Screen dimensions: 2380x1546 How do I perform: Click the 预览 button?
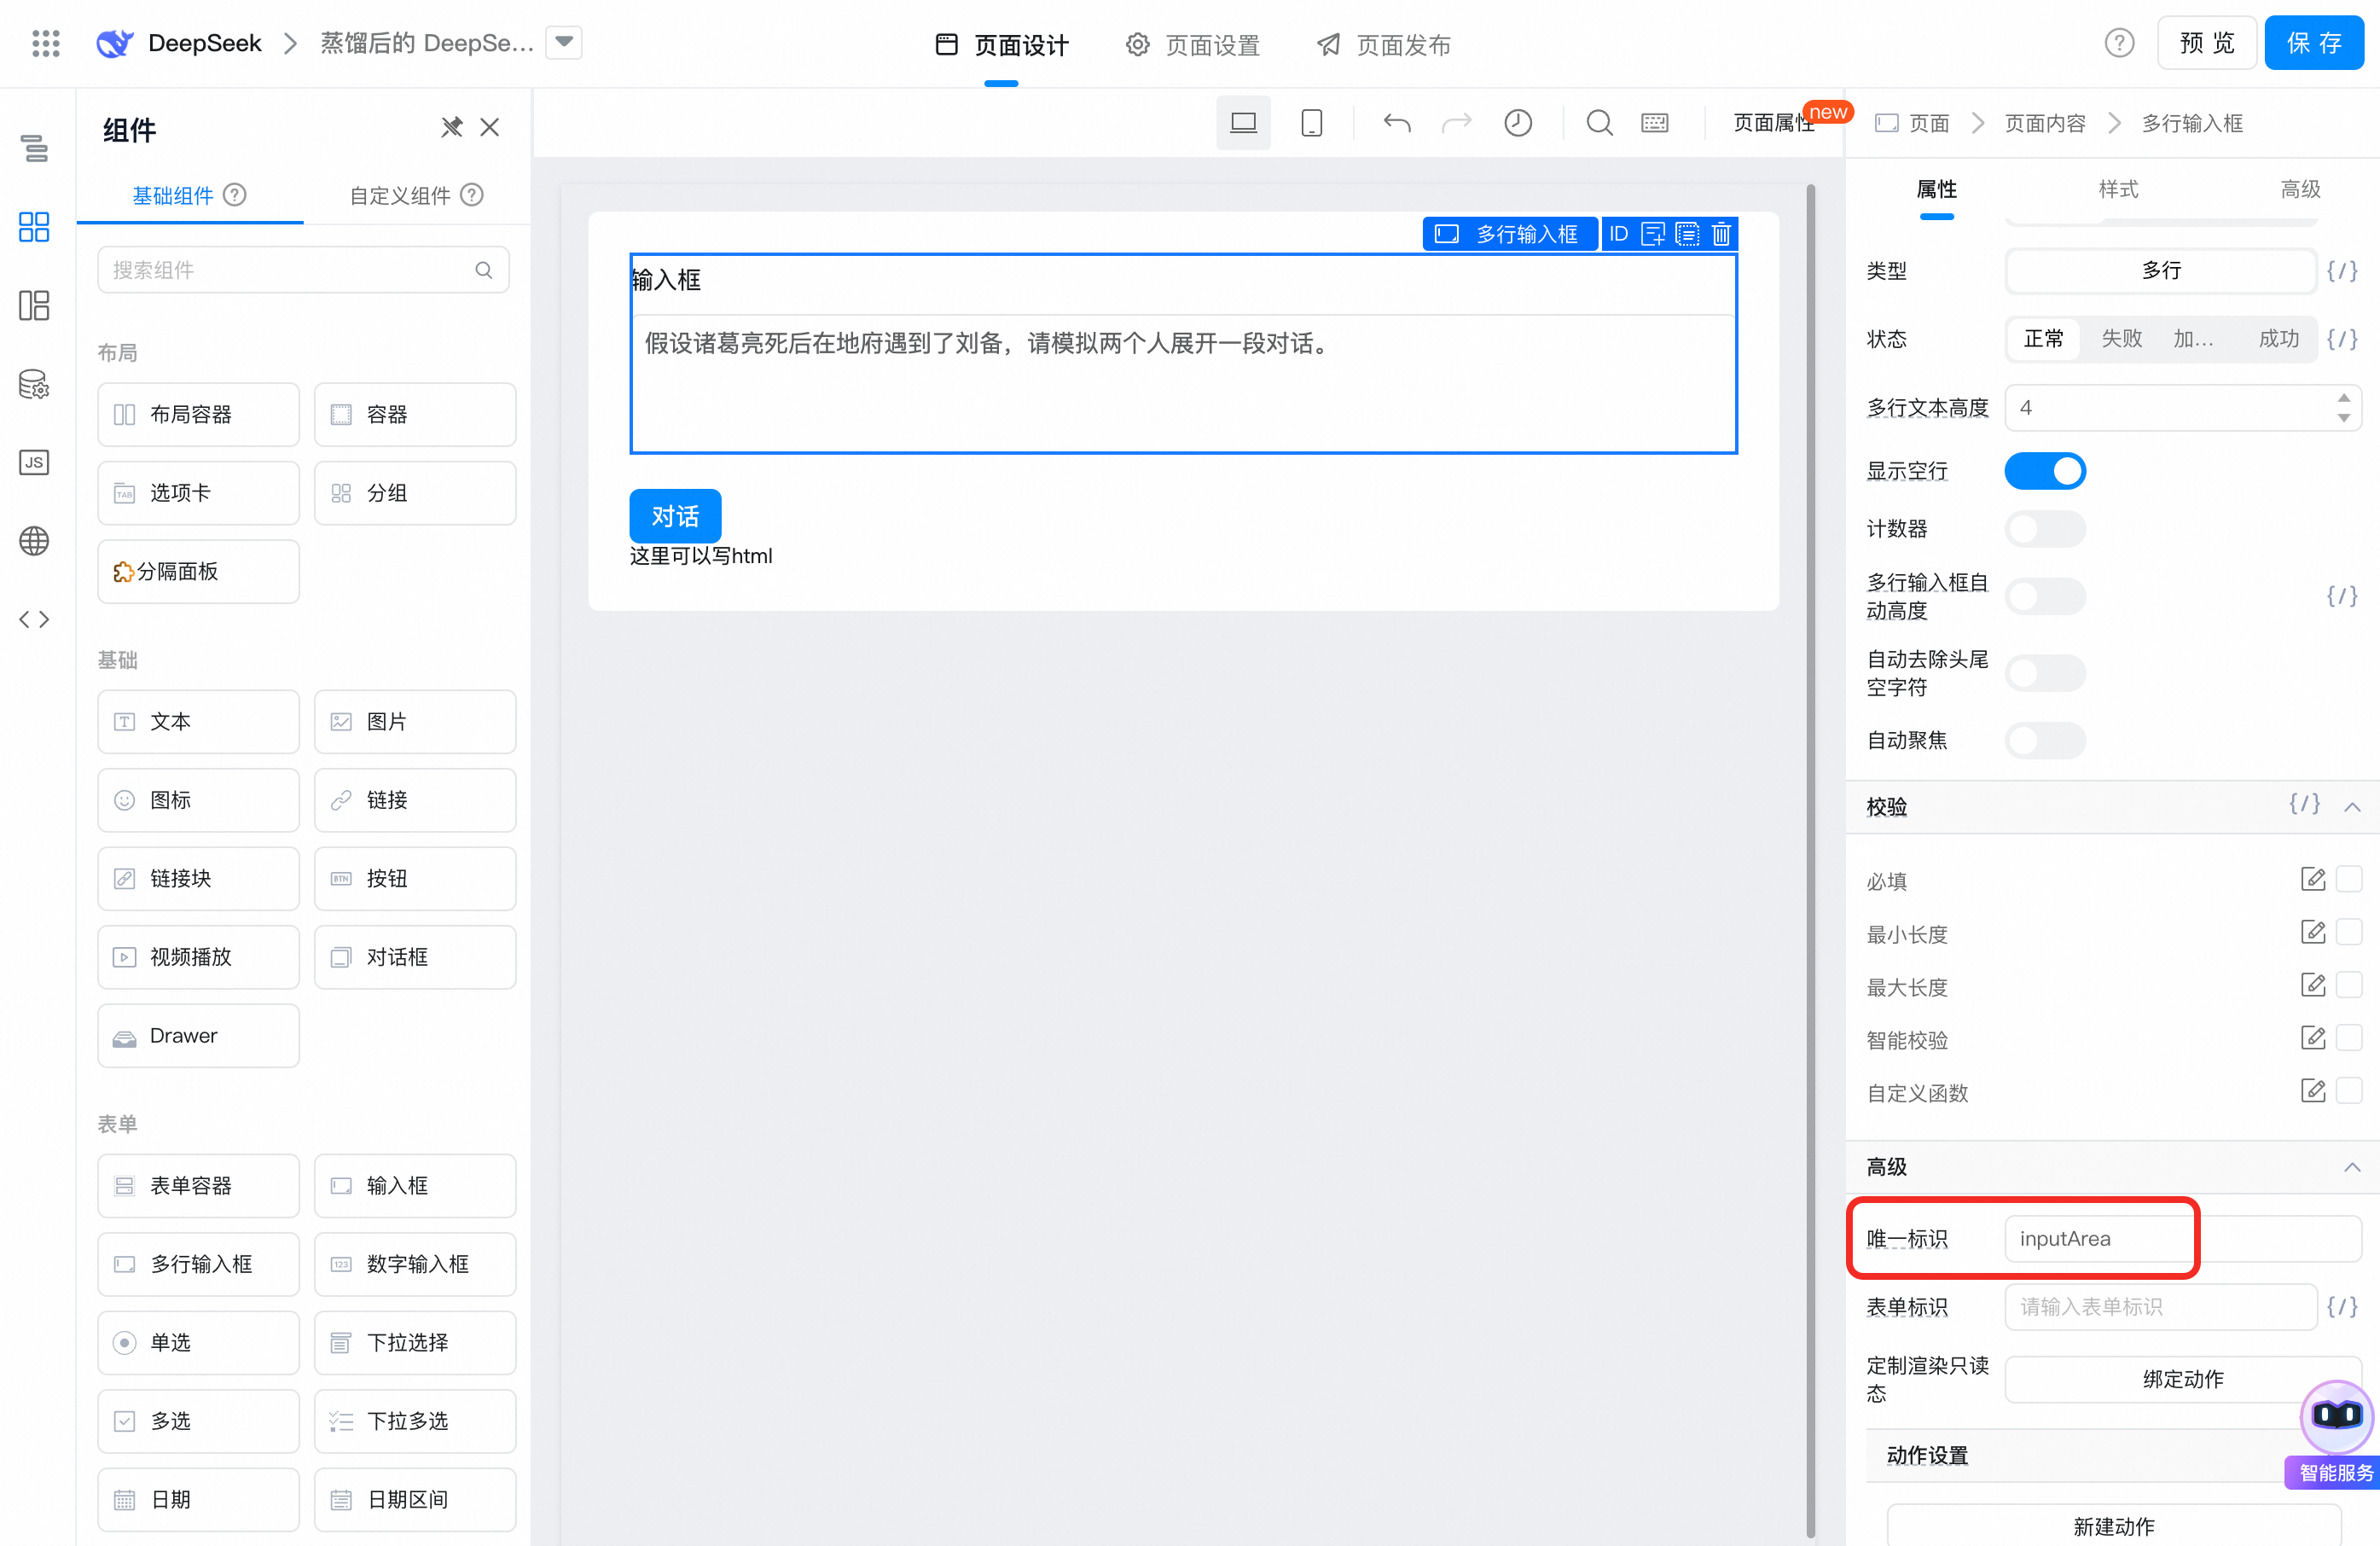2207,43
